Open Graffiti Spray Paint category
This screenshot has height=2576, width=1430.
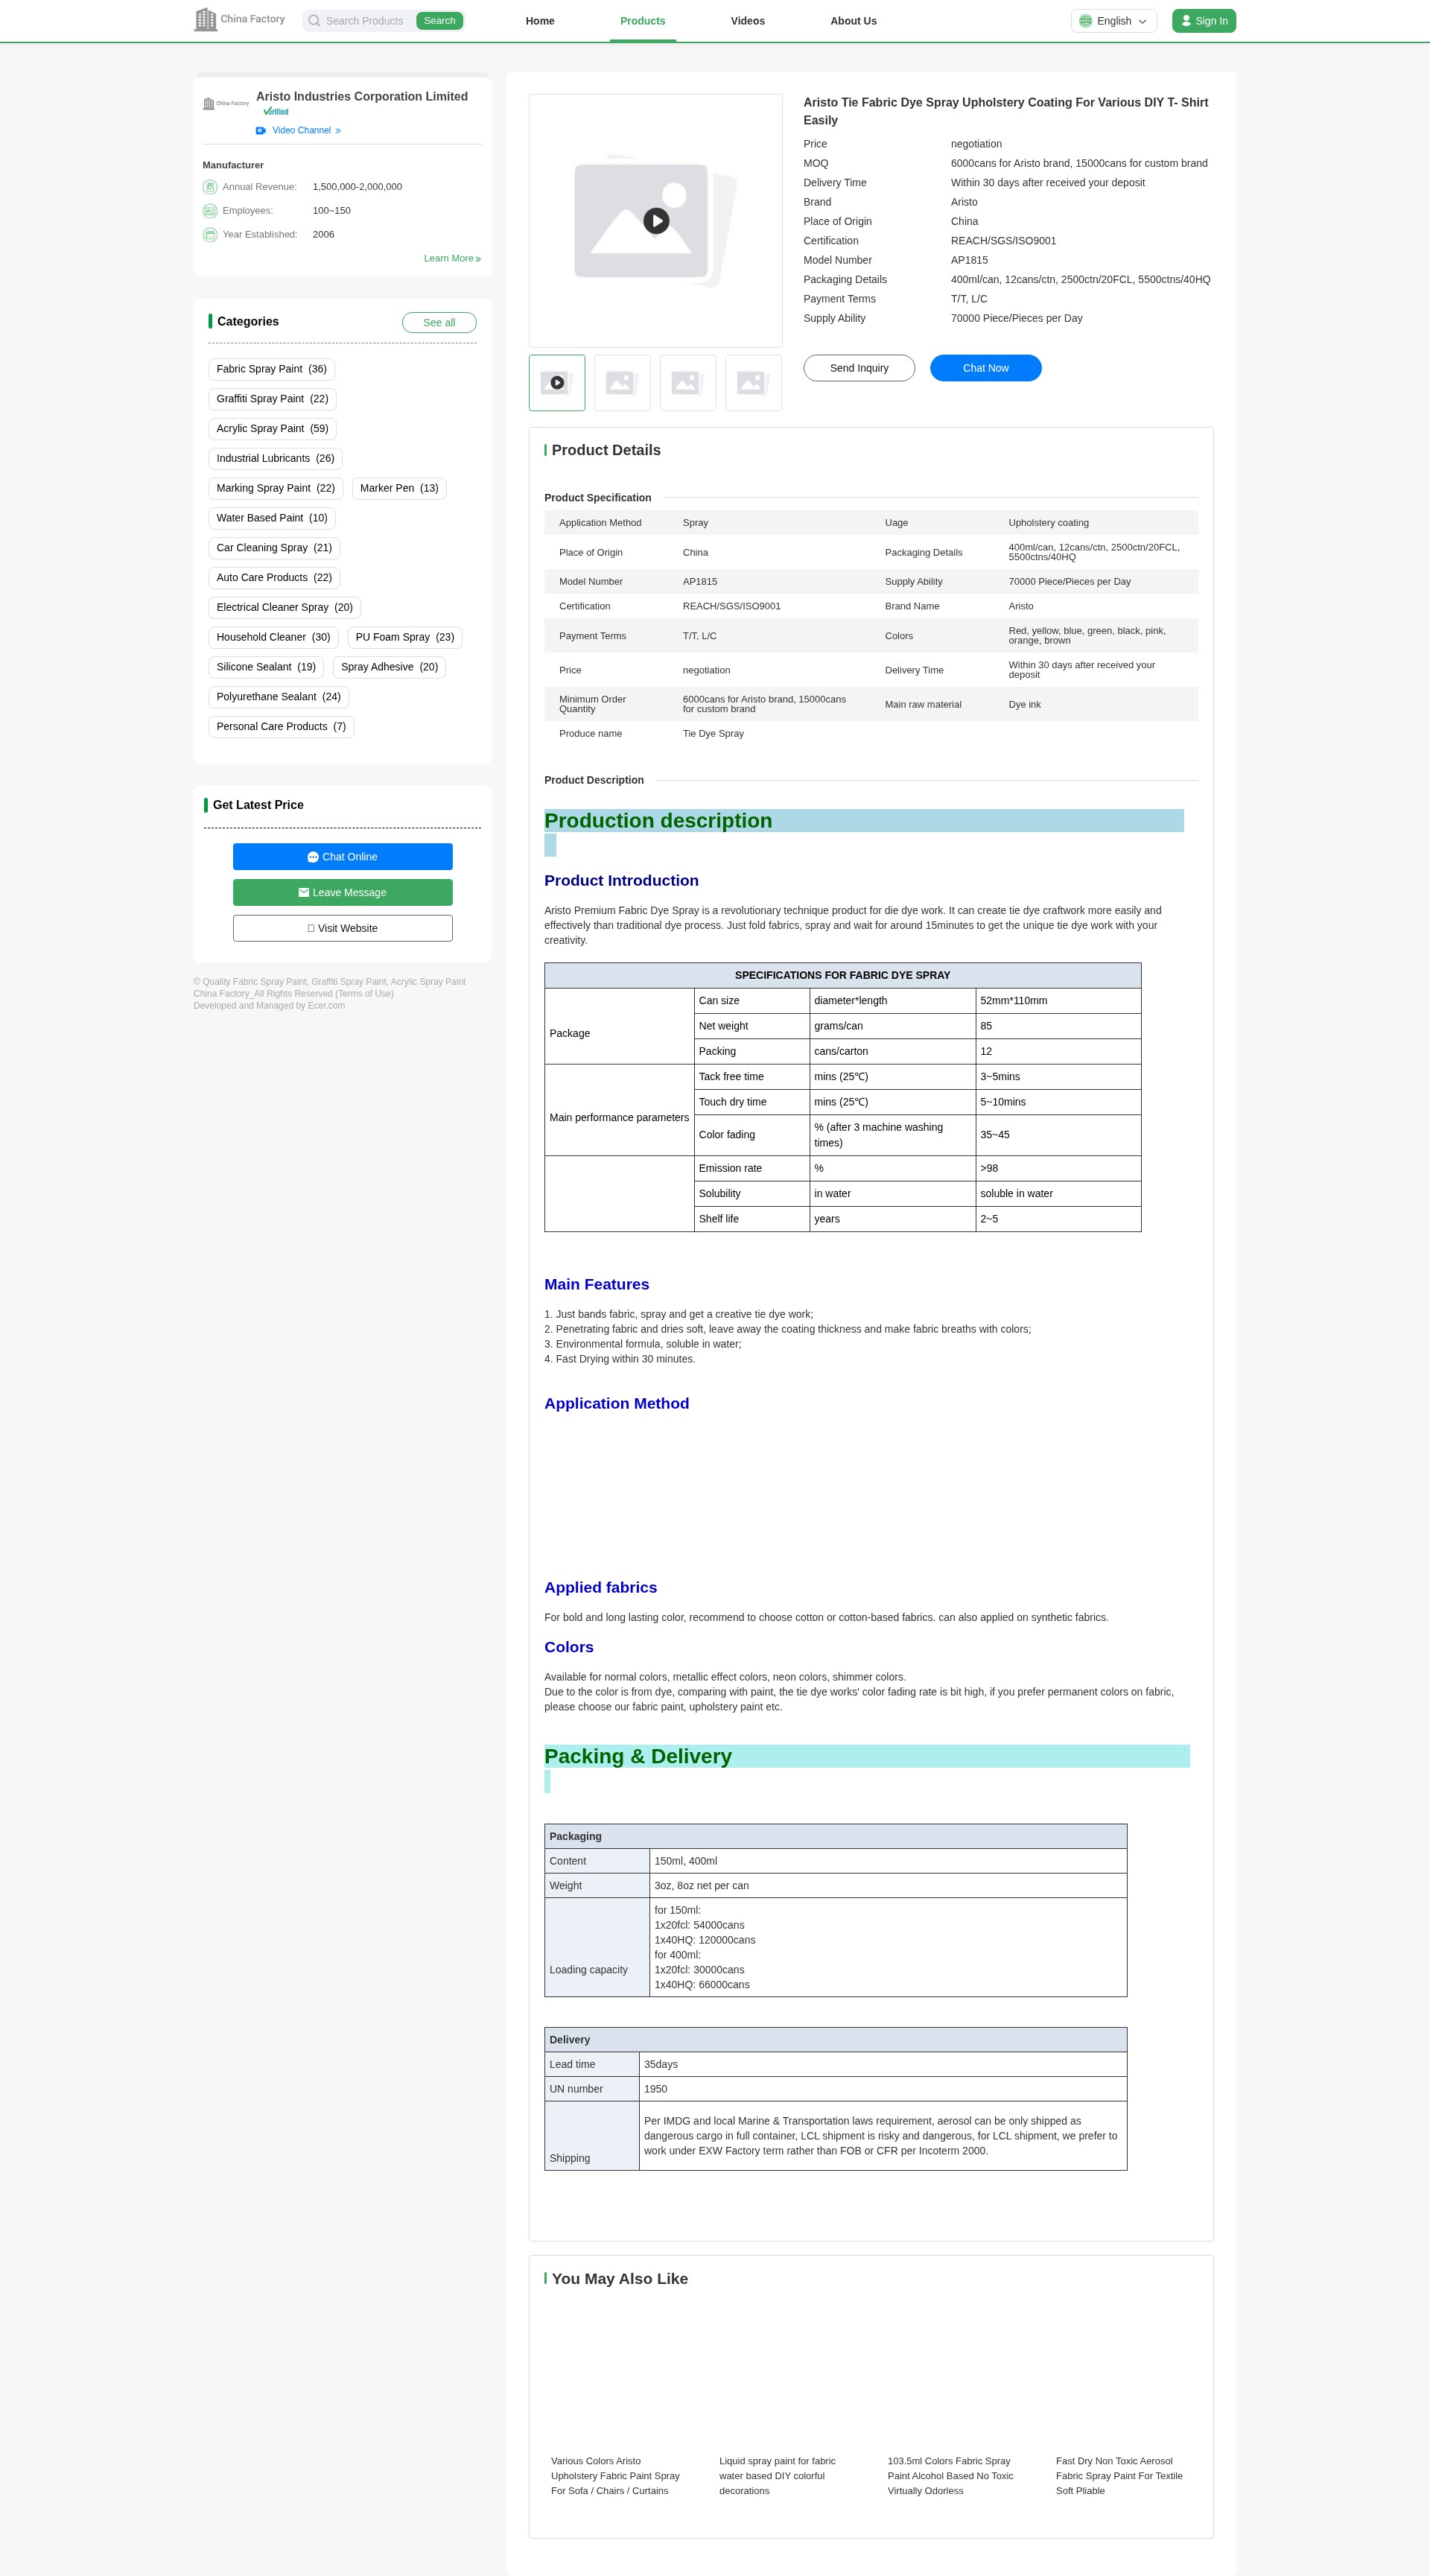coord(273,399)
